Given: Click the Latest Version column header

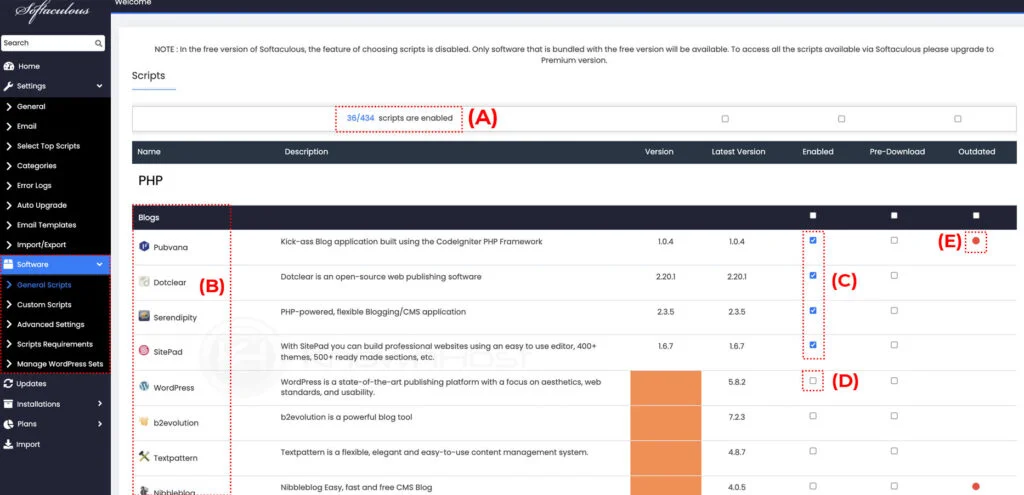Looking at the screenshot, I should coord(738,152).
